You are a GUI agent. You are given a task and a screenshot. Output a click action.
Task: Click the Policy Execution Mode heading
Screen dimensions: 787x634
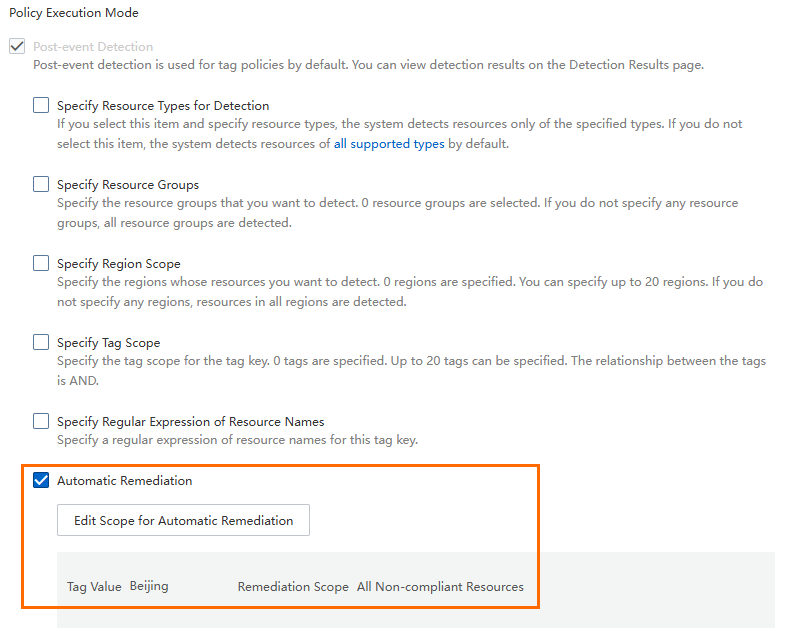click(x=74, y=13)
